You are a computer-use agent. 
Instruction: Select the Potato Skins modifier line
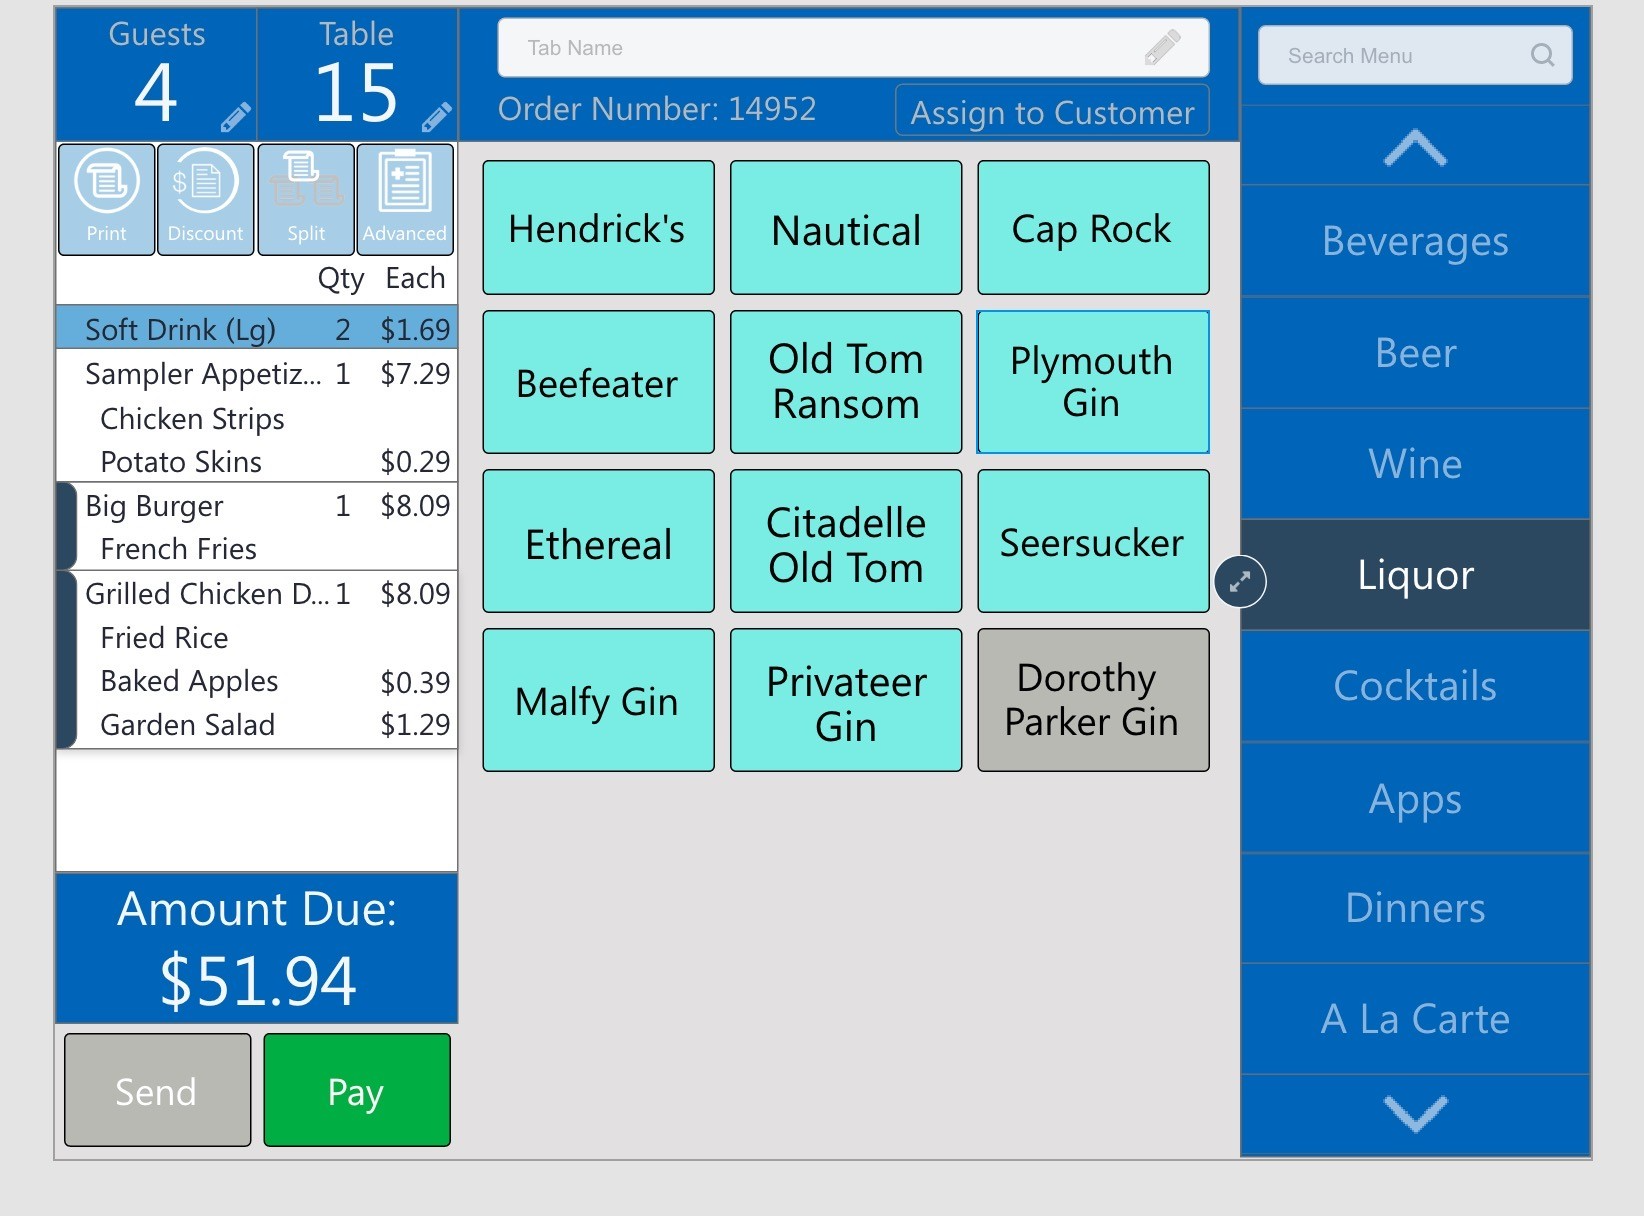tap(257, 461)
